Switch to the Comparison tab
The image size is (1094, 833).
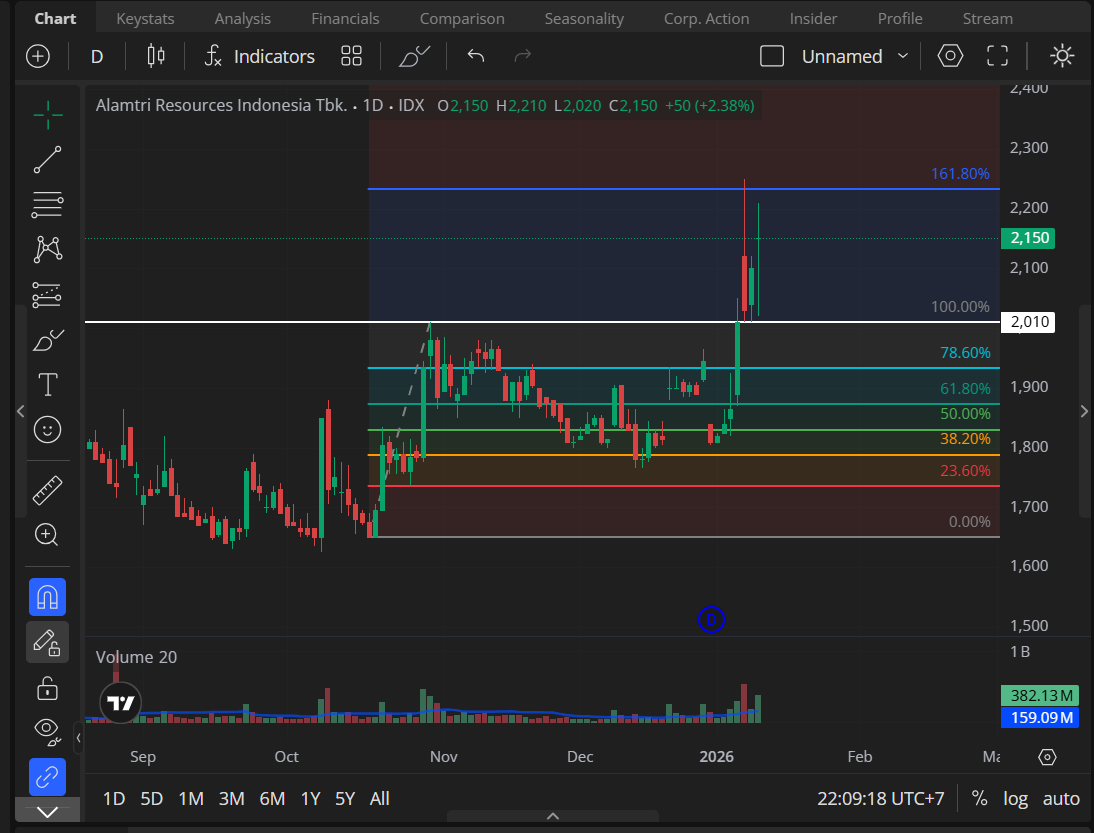pos(462,19)
